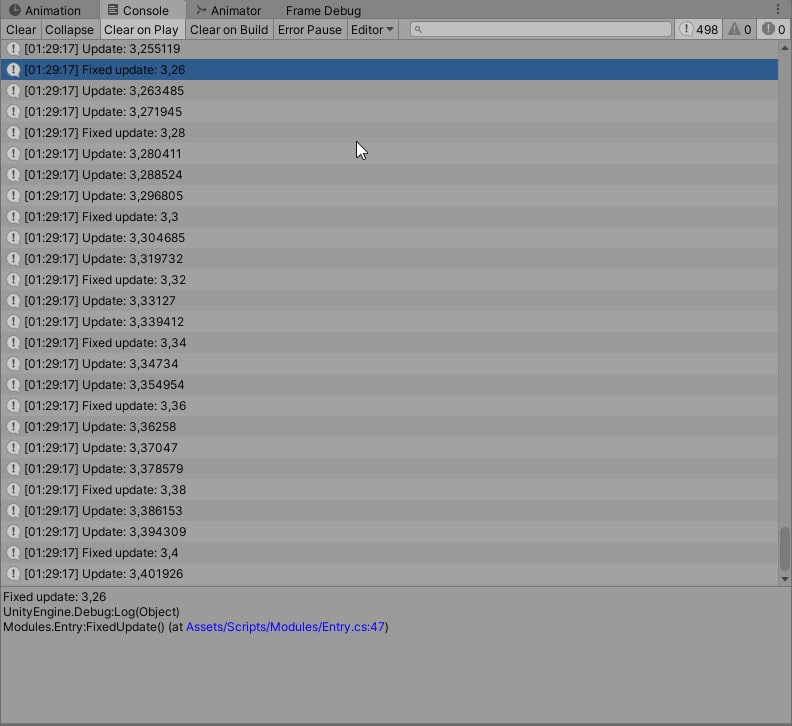Image resolution: width=792 pixels, height=726 pixels.
Task: Click info icon beside Update: 3,378579
Action: 14,469
